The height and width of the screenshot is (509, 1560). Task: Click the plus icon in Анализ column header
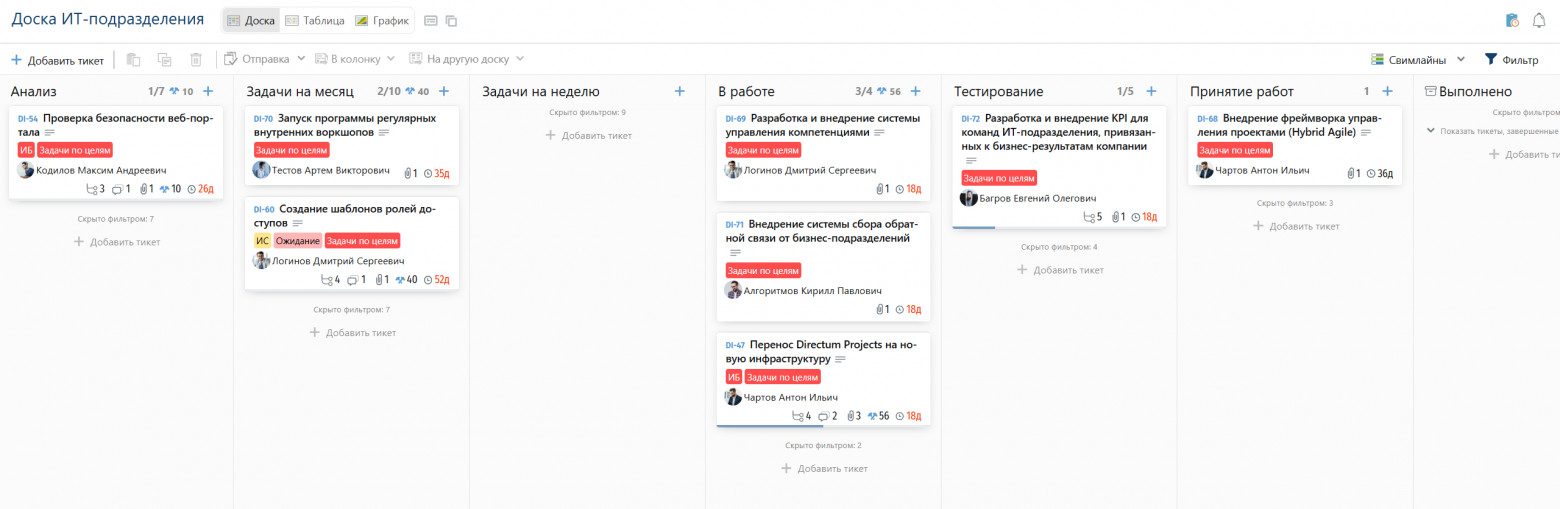tap(208, 91)
